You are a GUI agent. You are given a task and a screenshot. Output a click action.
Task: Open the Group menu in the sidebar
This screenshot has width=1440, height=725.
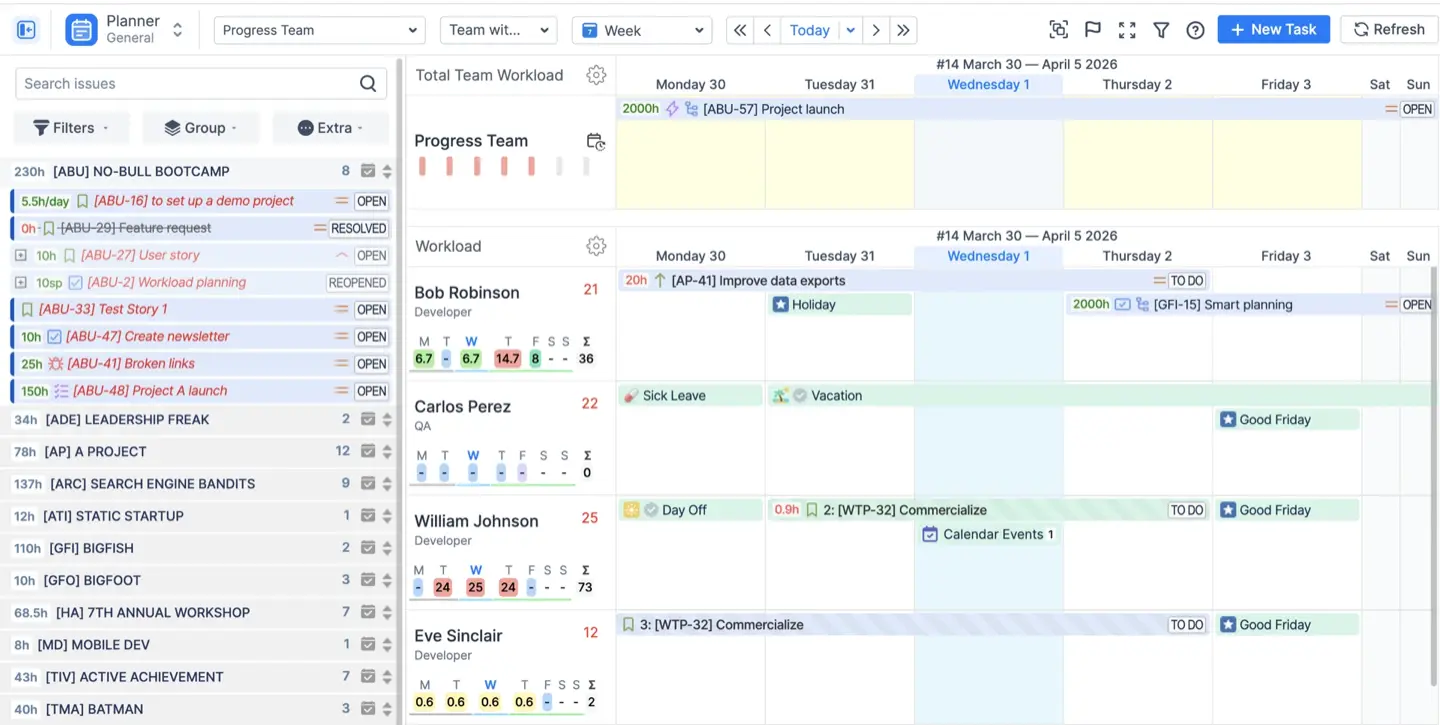(201, 127)
